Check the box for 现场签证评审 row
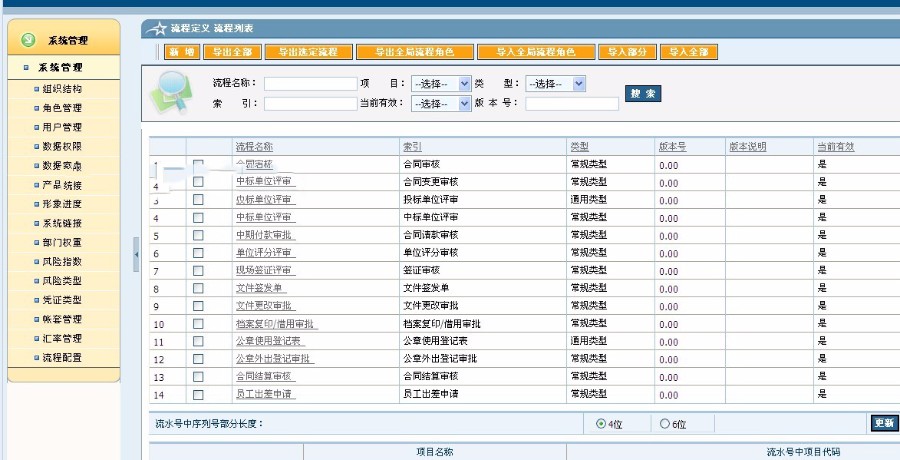 (198, 270)
